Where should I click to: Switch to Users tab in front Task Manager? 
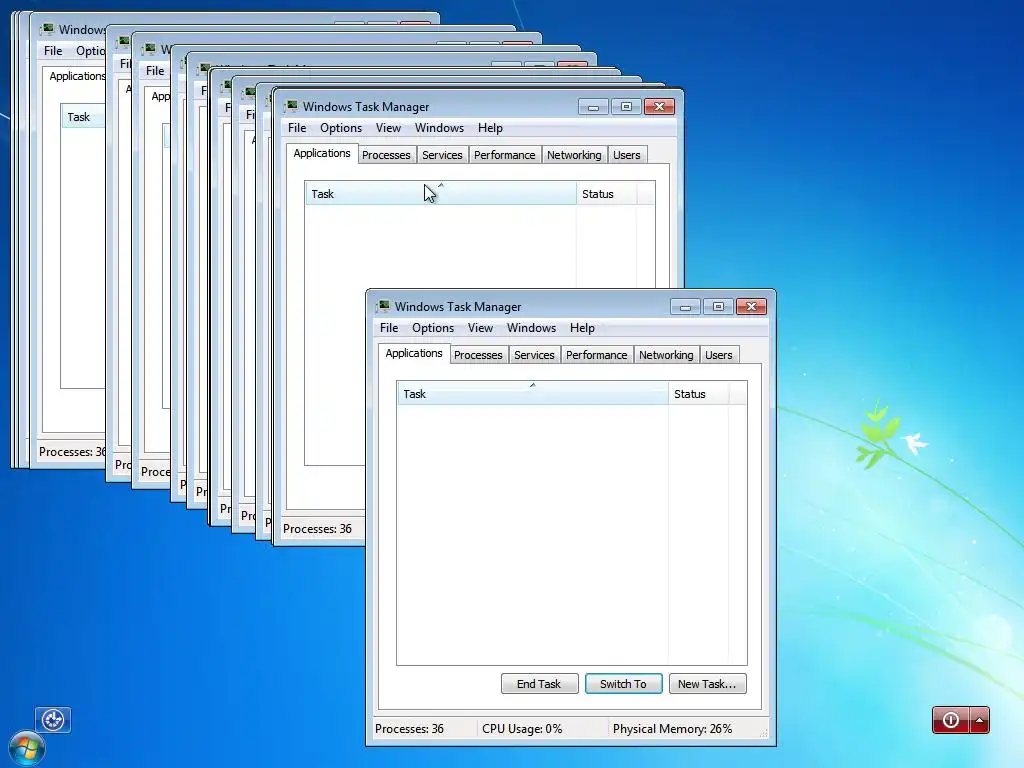point(718,355)
